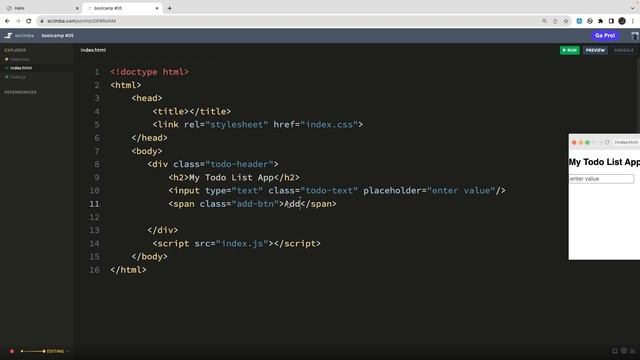Open the 'bootcamp #05' title in the header
The width and height of the screenshot is (640, 360).
(58, 36)
